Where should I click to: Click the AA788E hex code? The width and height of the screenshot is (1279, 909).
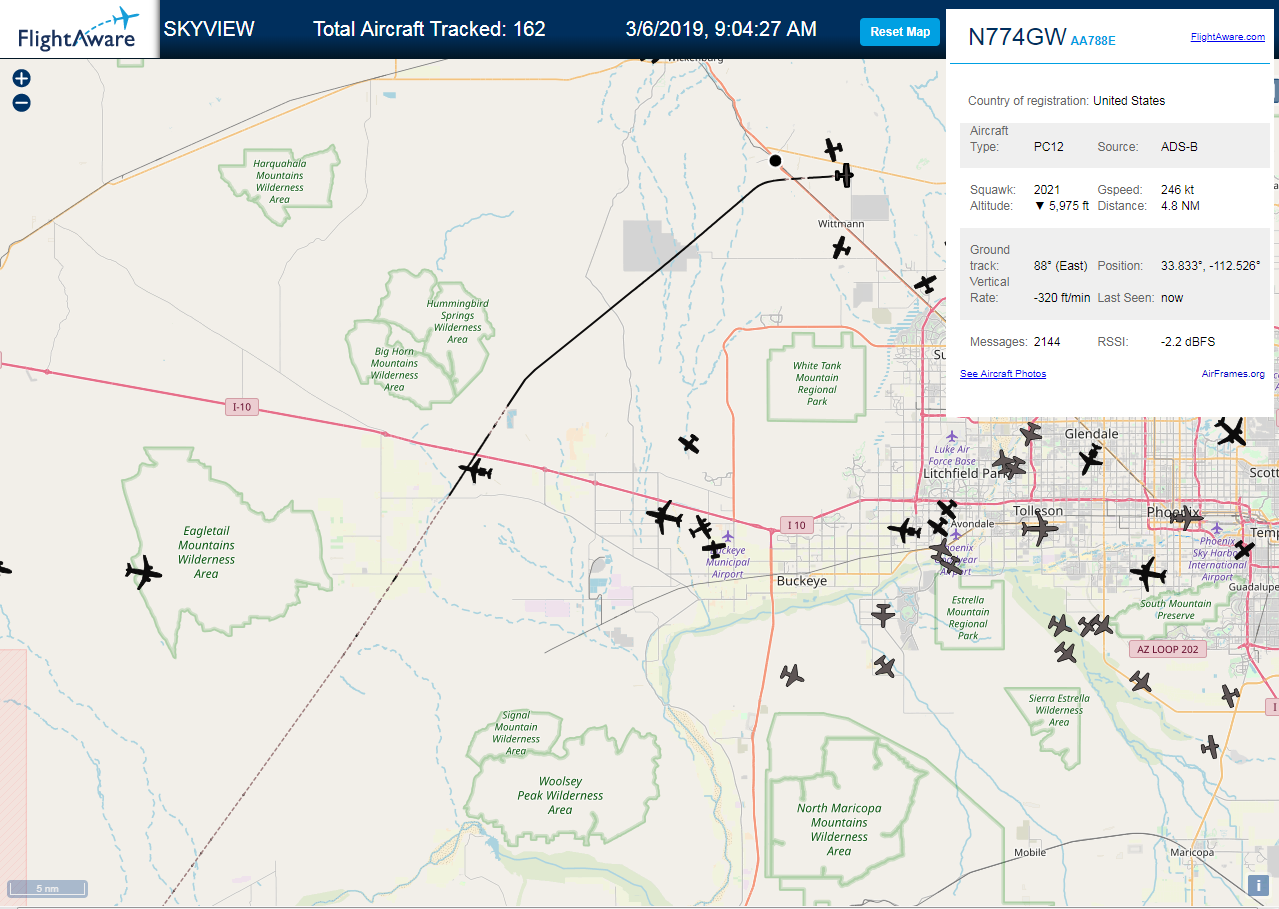click(x=1093, y=41)
